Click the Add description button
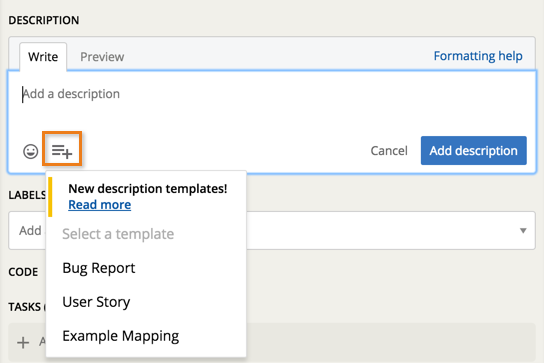Screen dimensions: 544x363 [x=474, y=151]
